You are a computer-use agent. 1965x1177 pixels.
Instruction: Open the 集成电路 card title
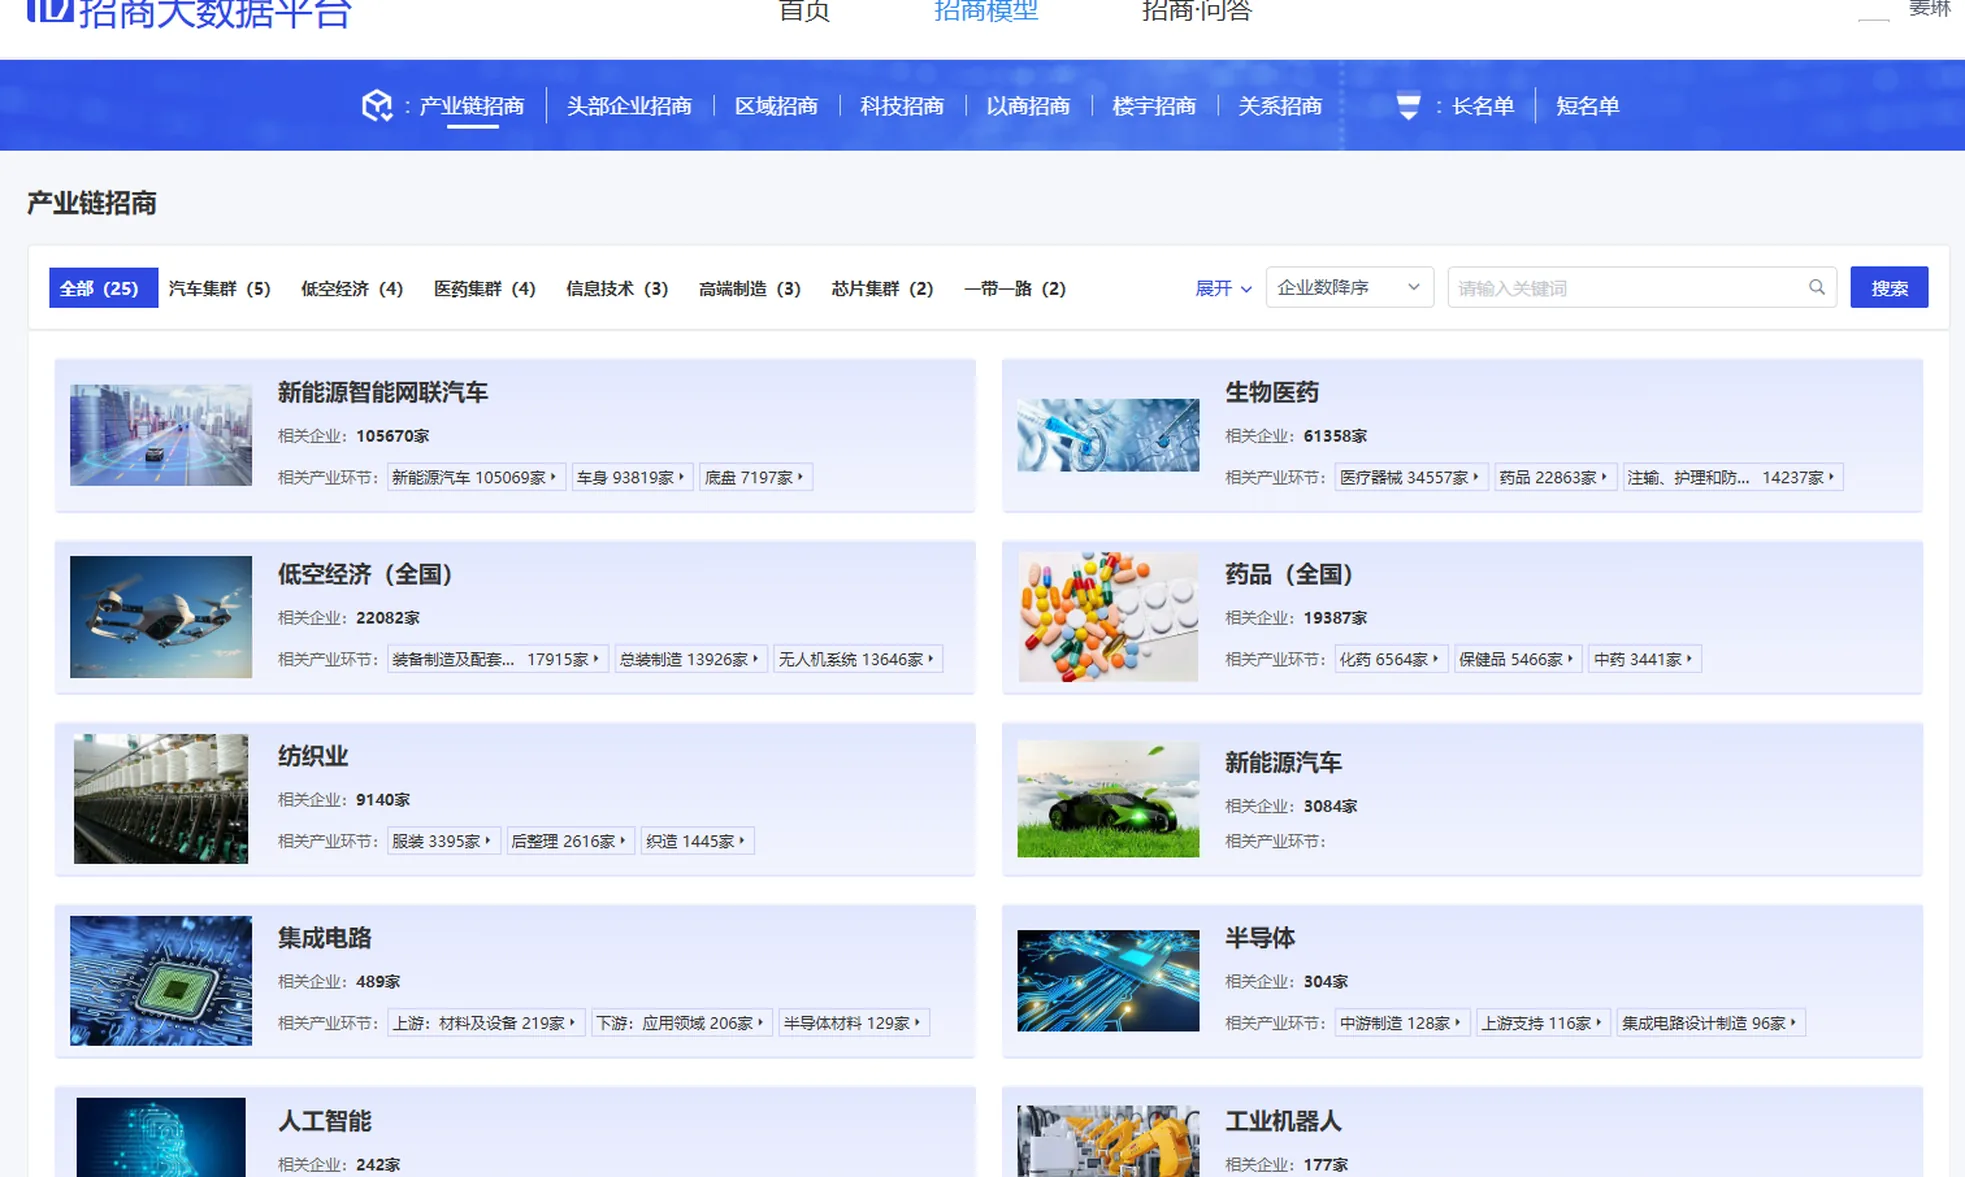pos(325,938)
